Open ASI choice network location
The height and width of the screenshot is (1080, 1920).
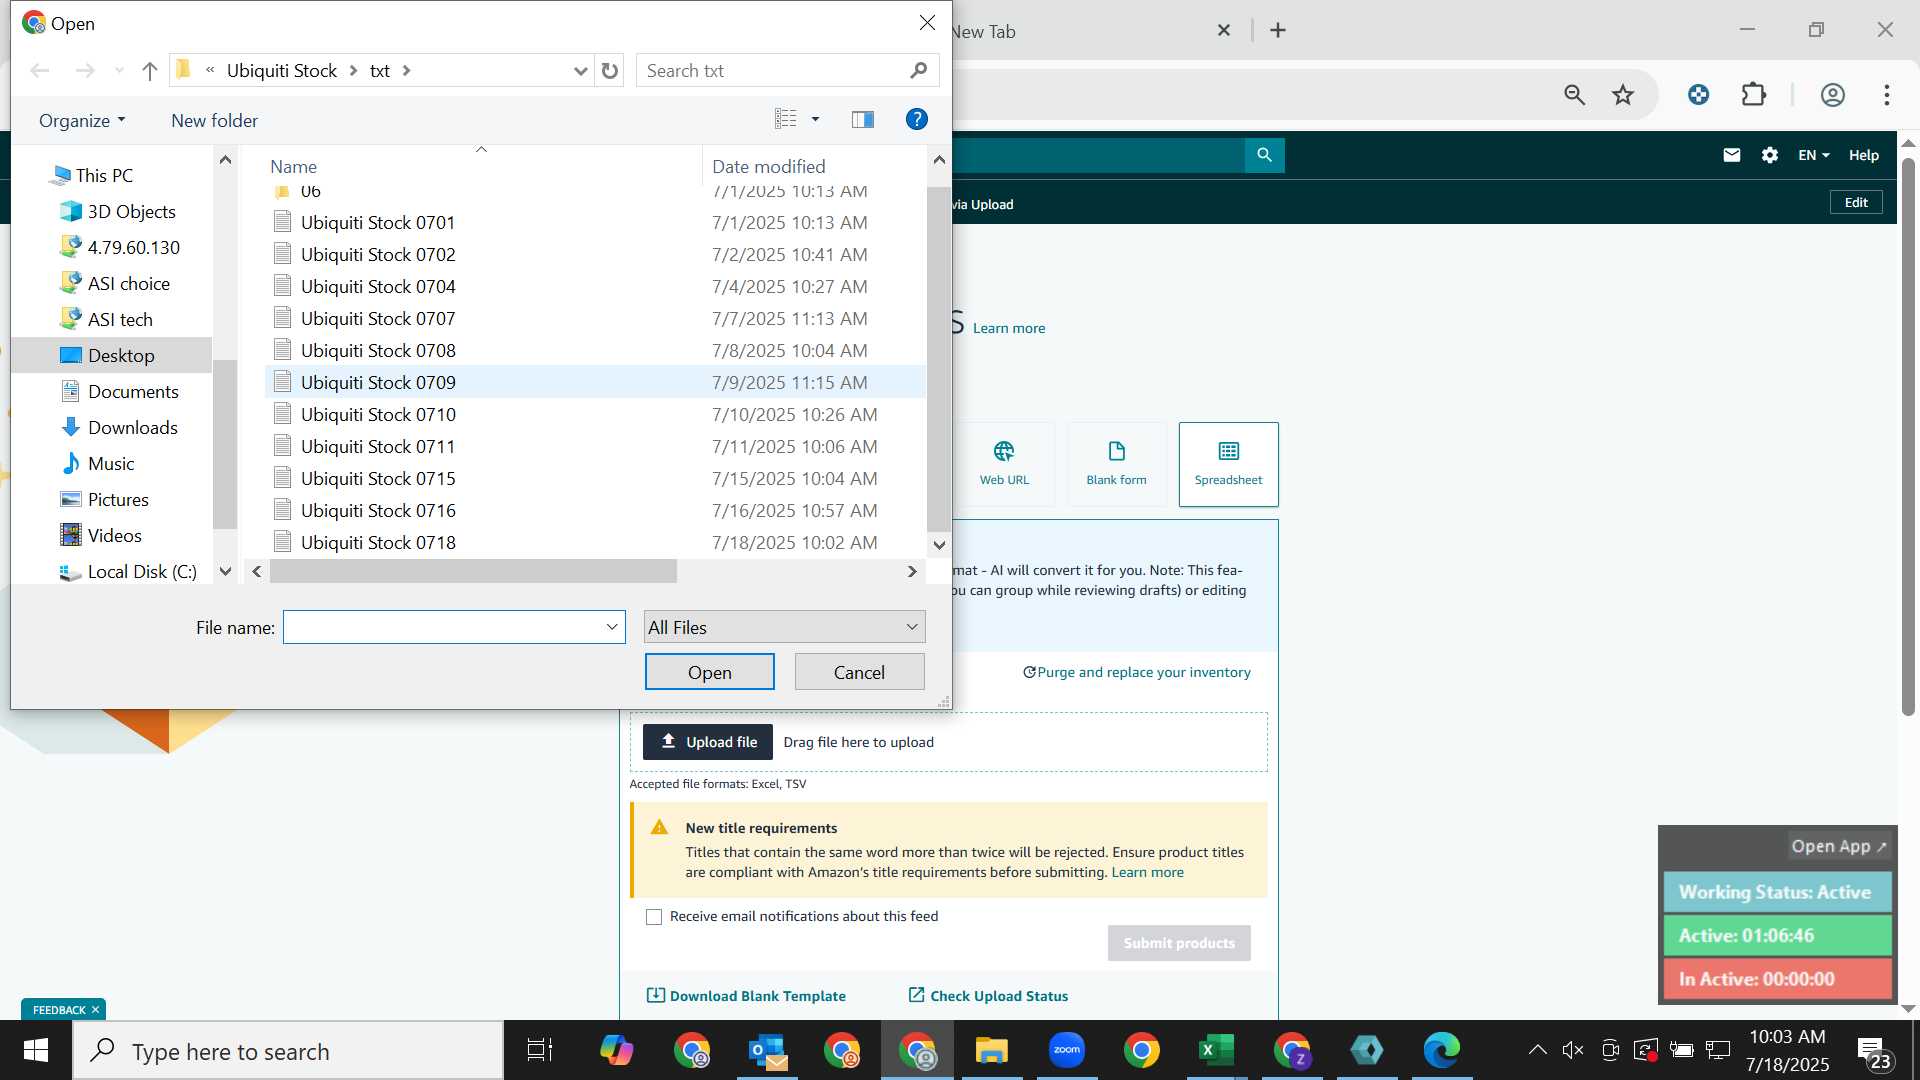click(x=128, y=283)
